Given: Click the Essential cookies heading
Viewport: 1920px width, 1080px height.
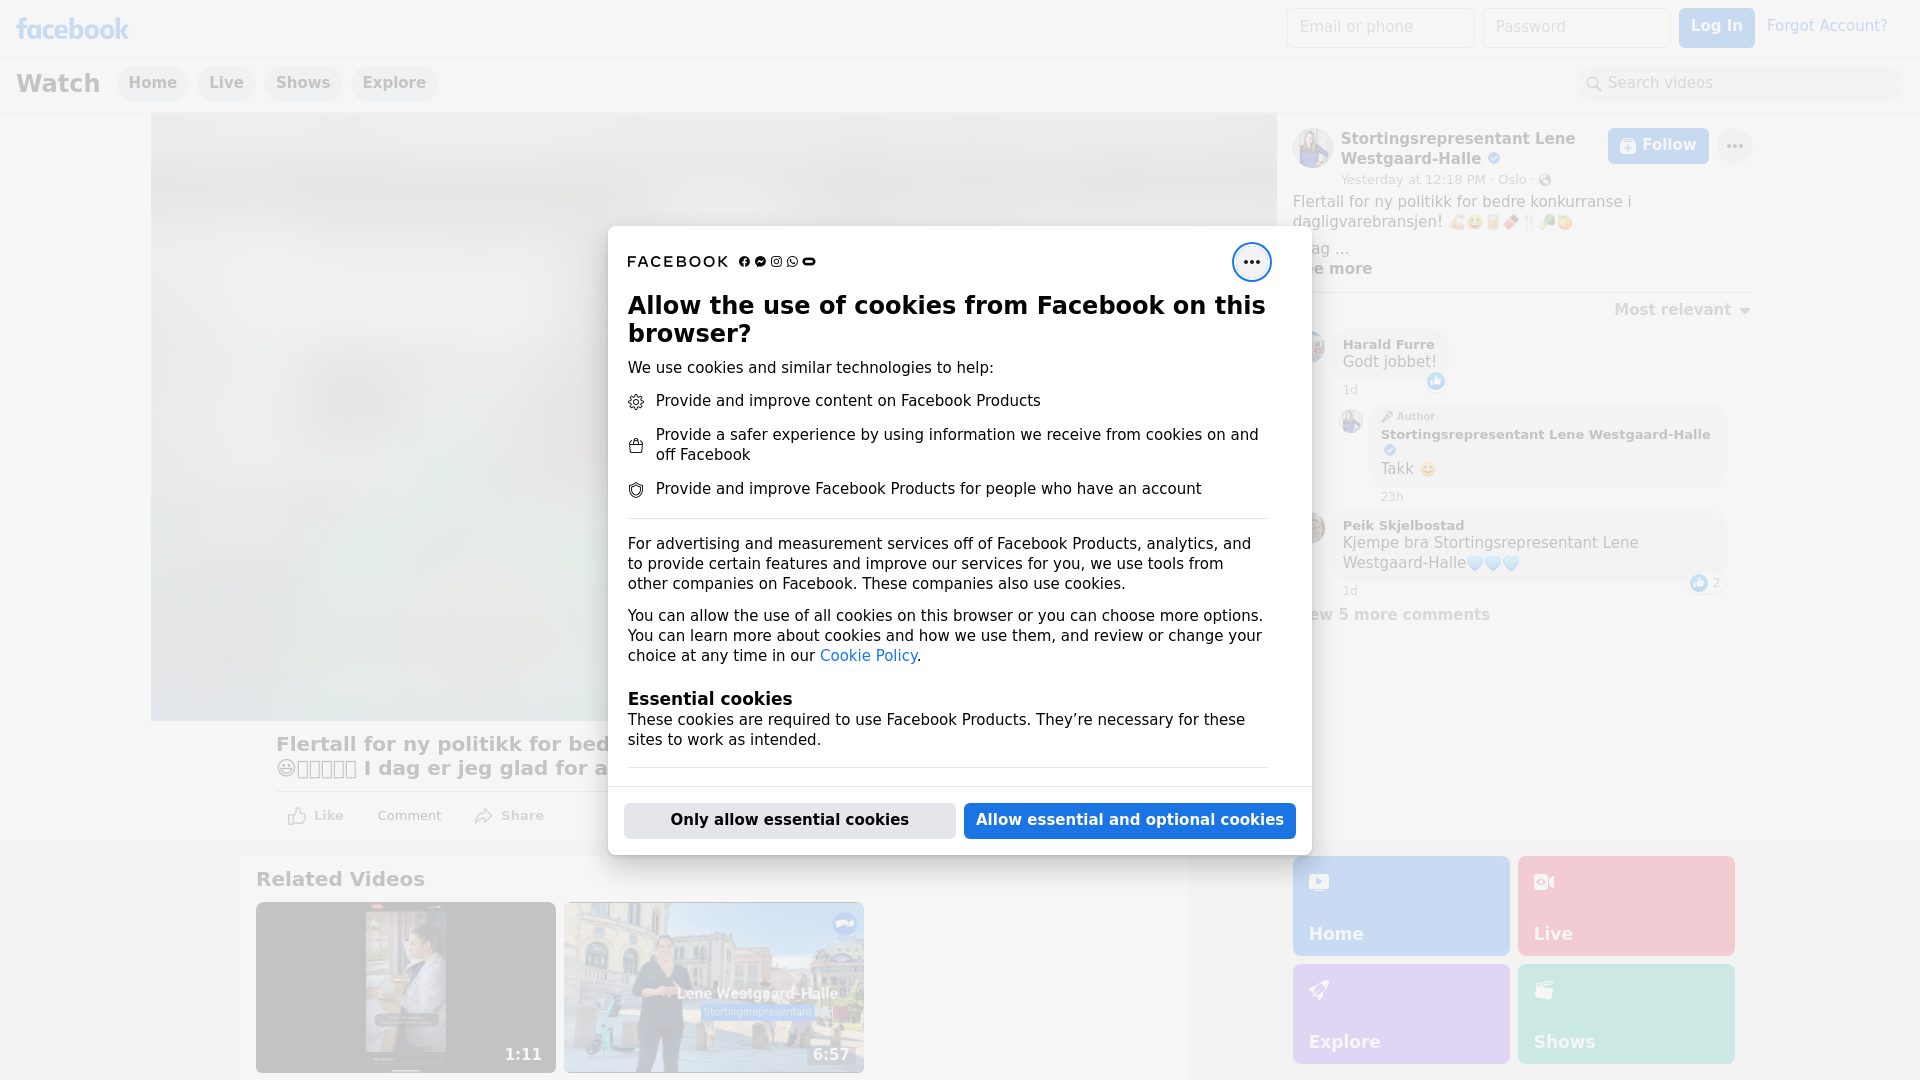Looking at the screenshot, I should 710,699.
